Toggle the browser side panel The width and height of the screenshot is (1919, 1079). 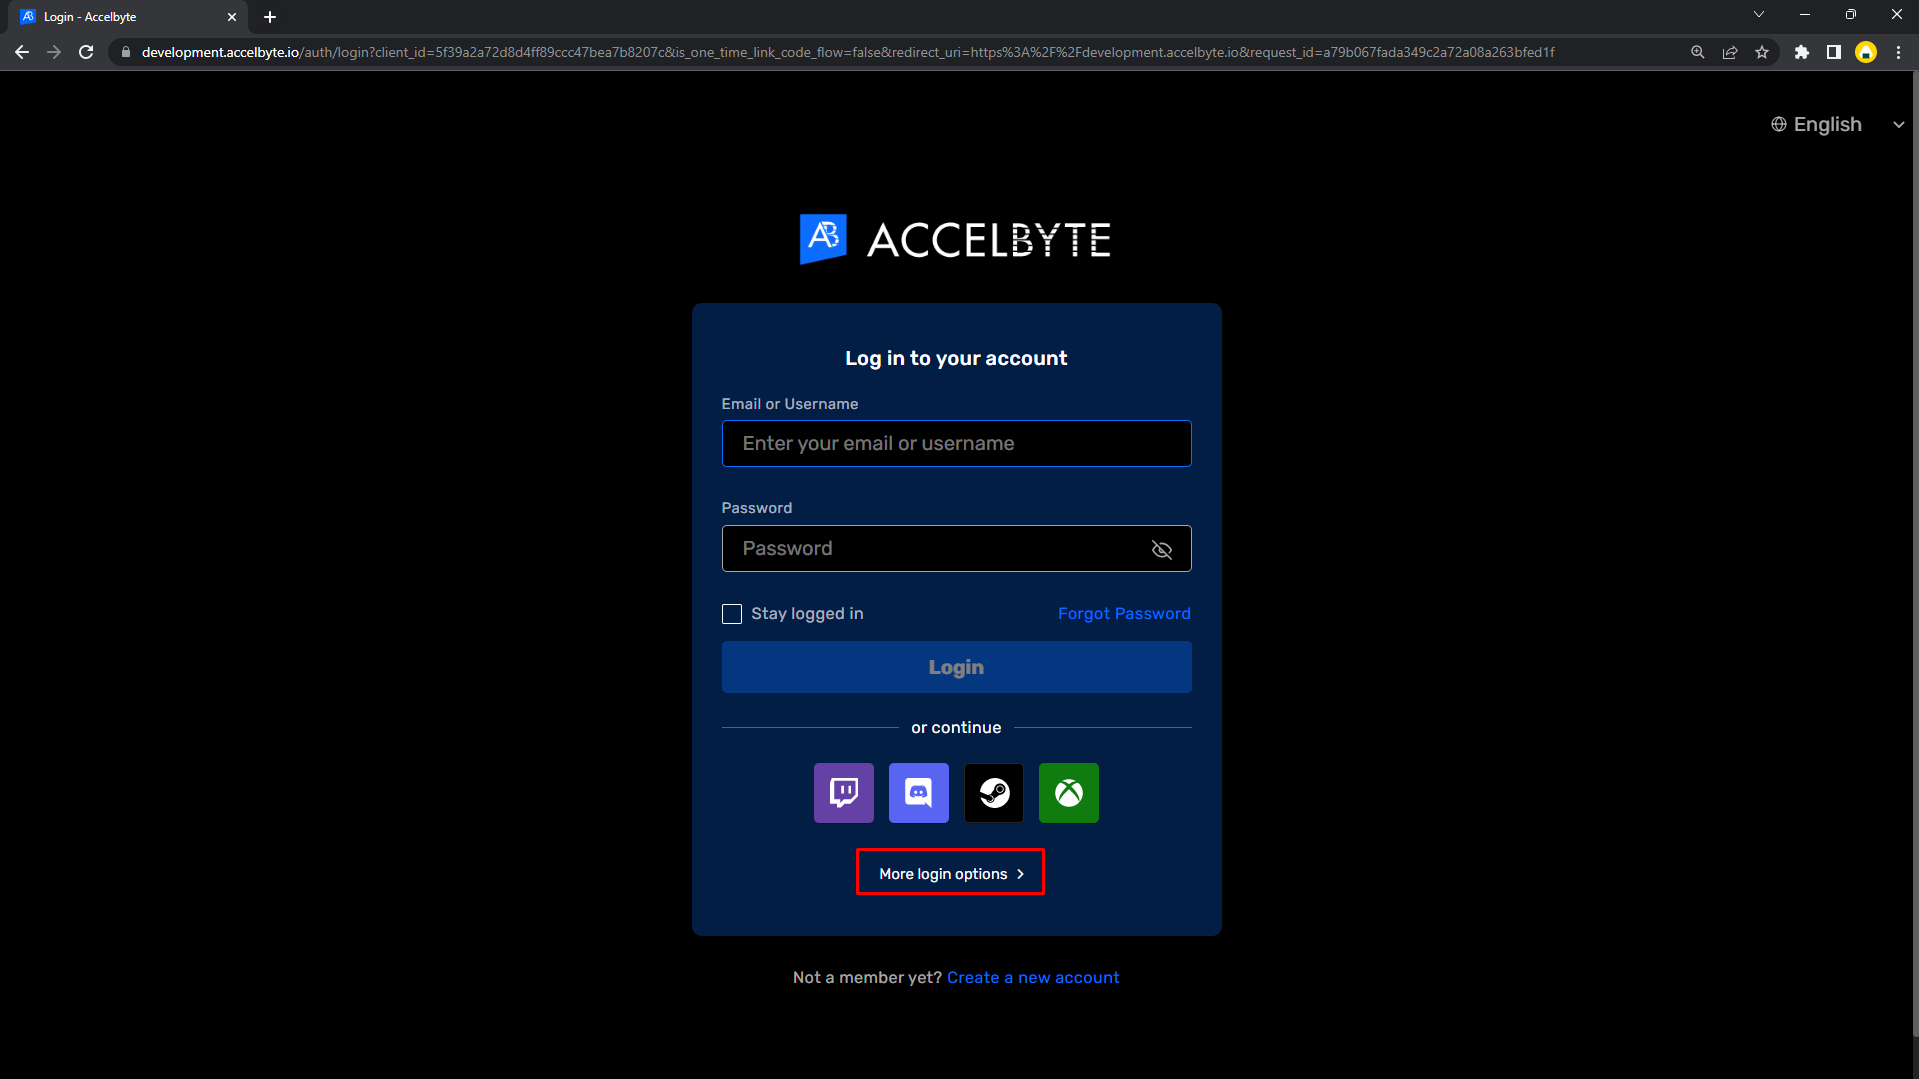click(x=1833, y=52)
